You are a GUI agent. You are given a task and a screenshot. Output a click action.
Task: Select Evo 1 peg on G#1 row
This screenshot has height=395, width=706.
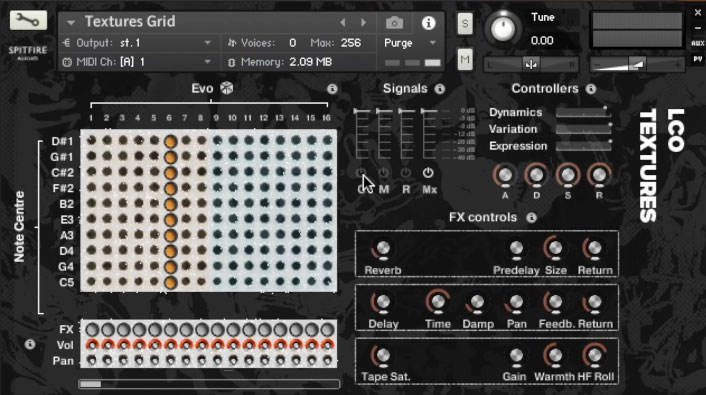91,156
